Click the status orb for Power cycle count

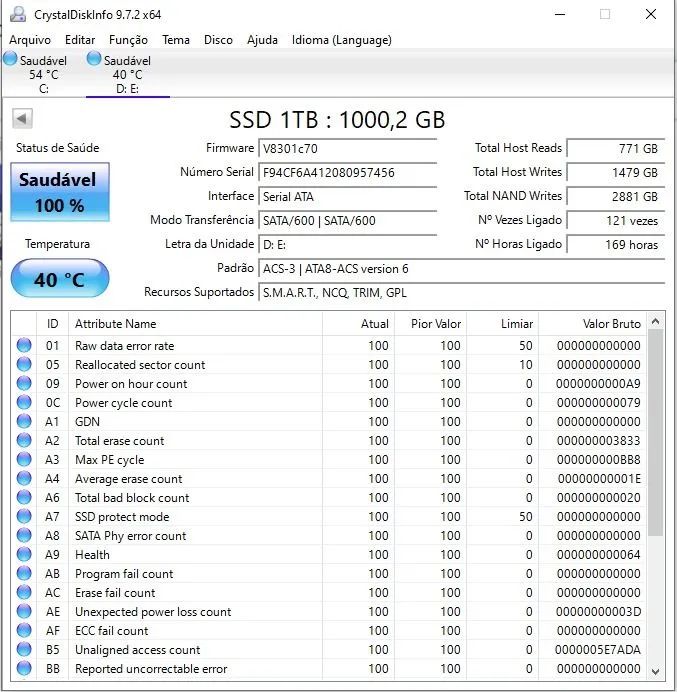24,402
